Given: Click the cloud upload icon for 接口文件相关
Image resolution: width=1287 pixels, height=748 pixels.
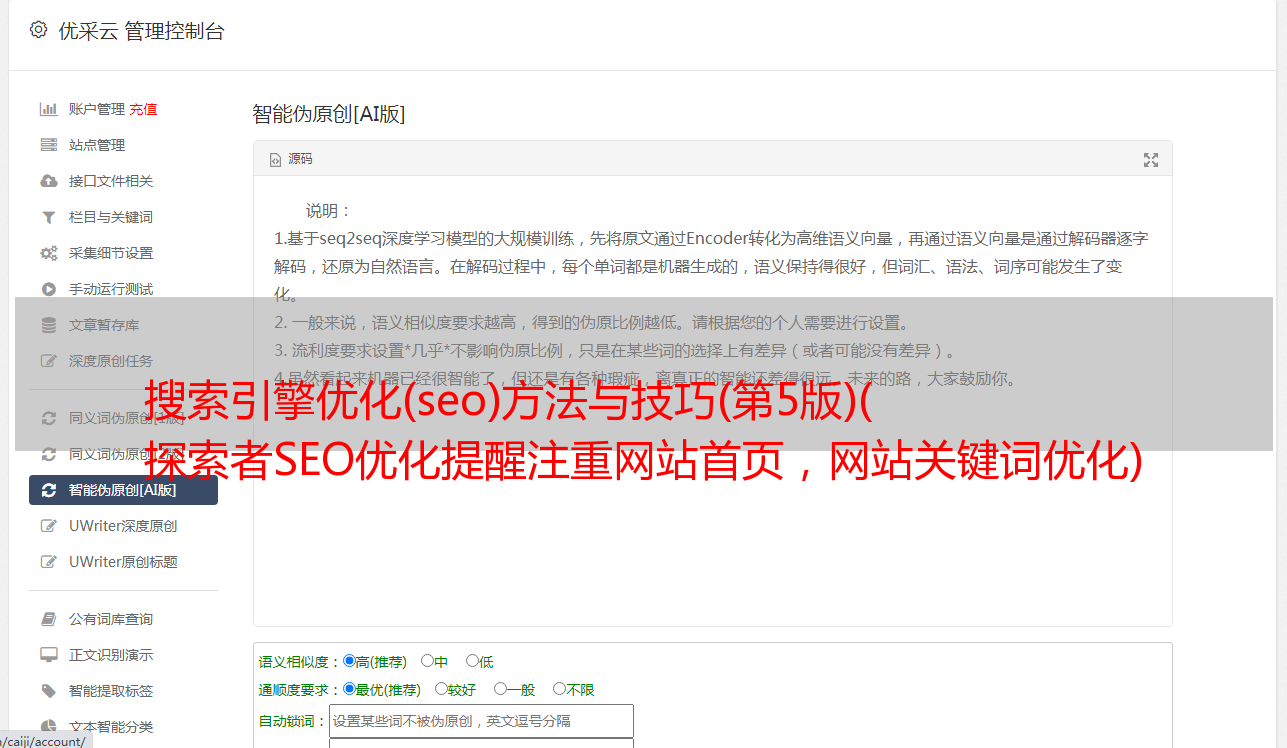Looking at the screenshot, I should [48, 181].
